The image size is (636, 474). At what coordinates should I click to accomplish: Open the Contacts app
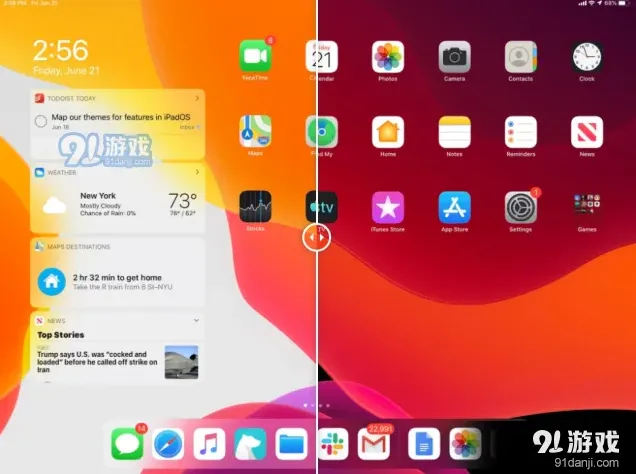pyautogui.click(x=521, y=57)
